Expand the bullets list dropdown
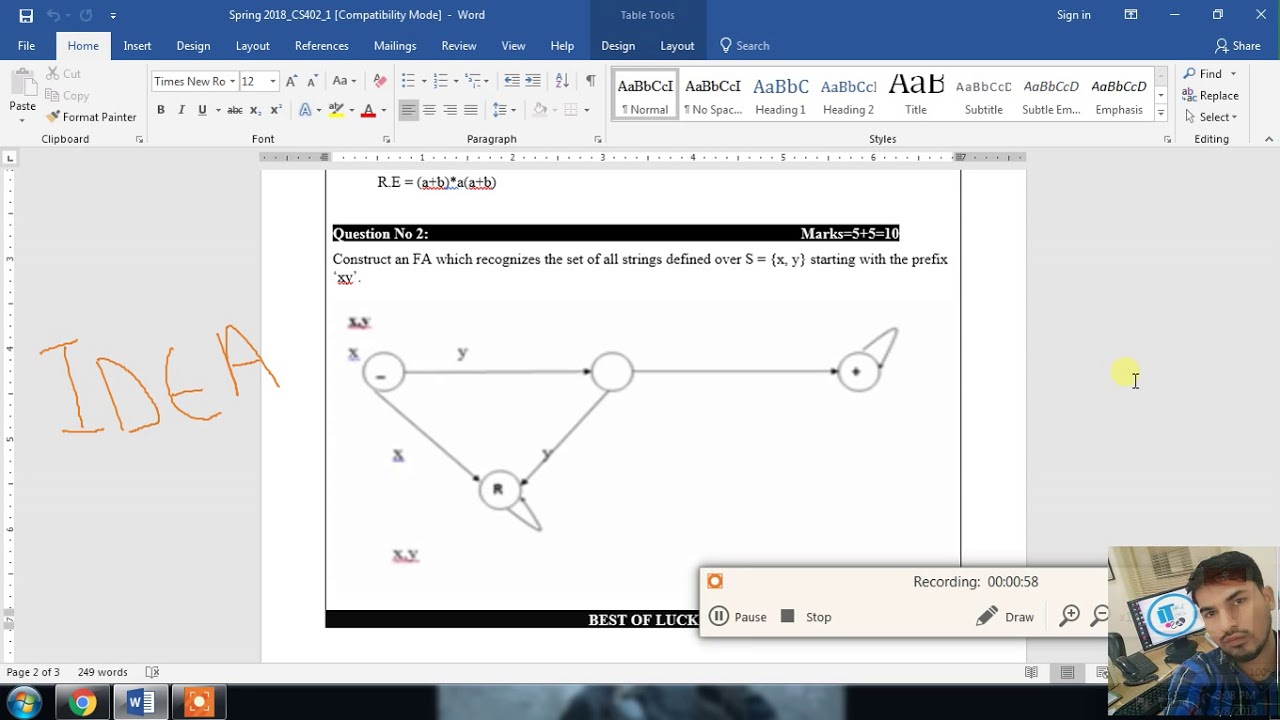The height and width of the screenshot is (720, 1280). click(424, 81)
